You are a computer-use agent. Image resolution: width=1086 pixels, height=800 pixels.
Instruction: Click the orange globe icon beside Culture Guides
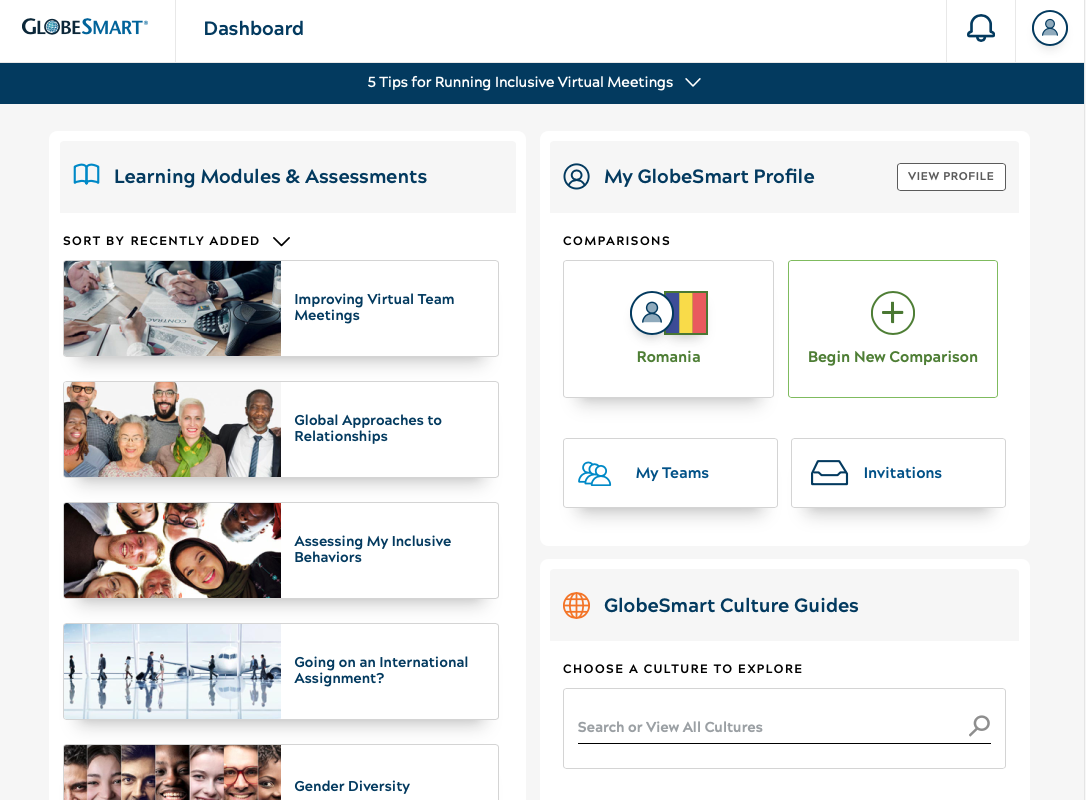576,605
